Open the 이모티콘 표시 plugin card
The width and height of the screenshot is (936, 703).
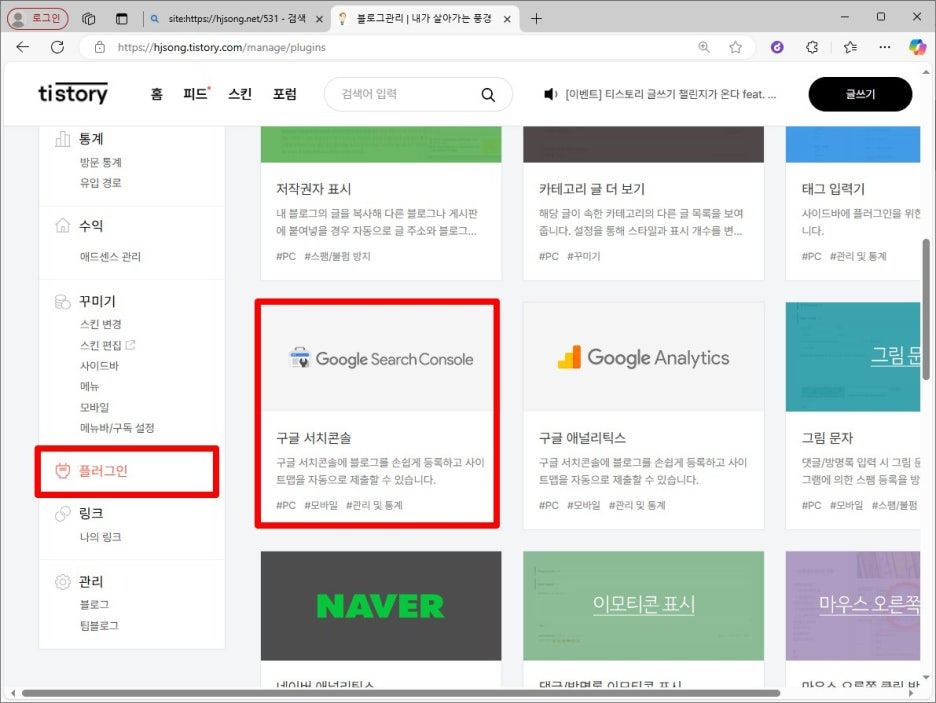[x=644, y=619]
